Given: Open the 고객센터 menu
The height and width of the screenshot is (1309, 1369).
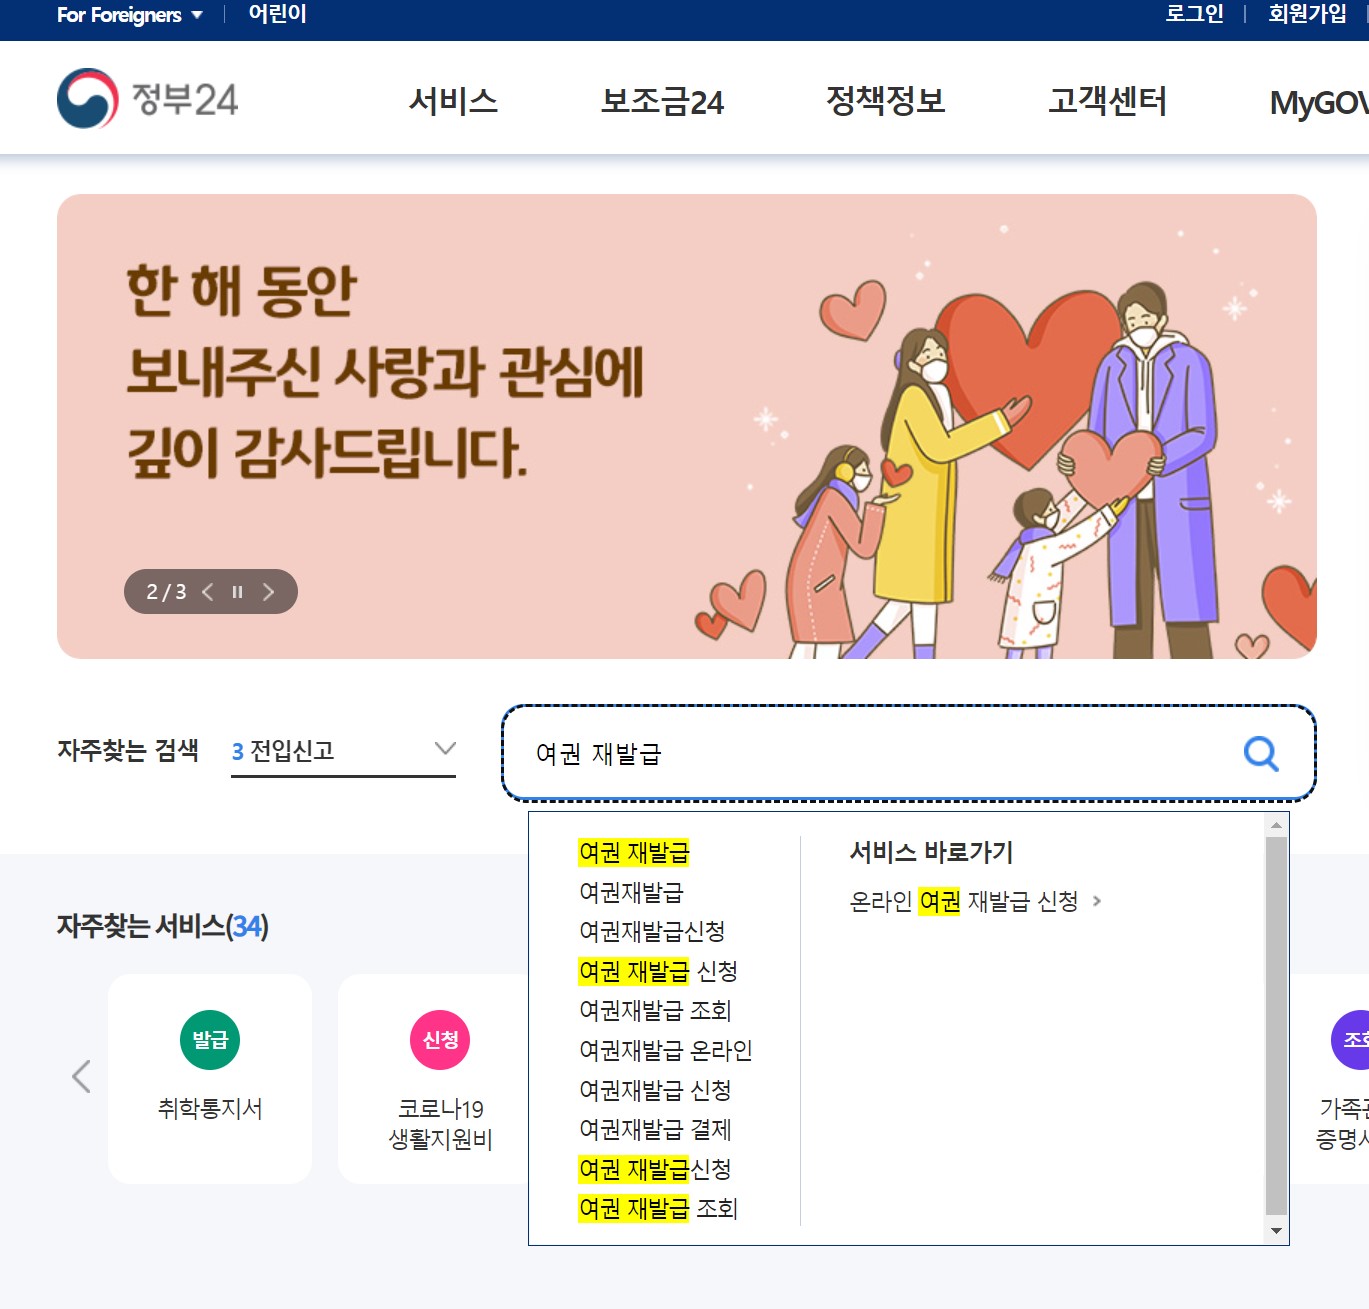Looking at the screenshot, I should click(x=1107, y=101).
